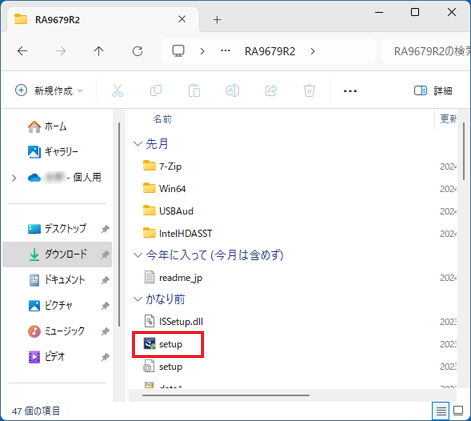Click the pin icon beside ピクチャ
Viewport: 471px width, 421px height.
tap(105, 306)
